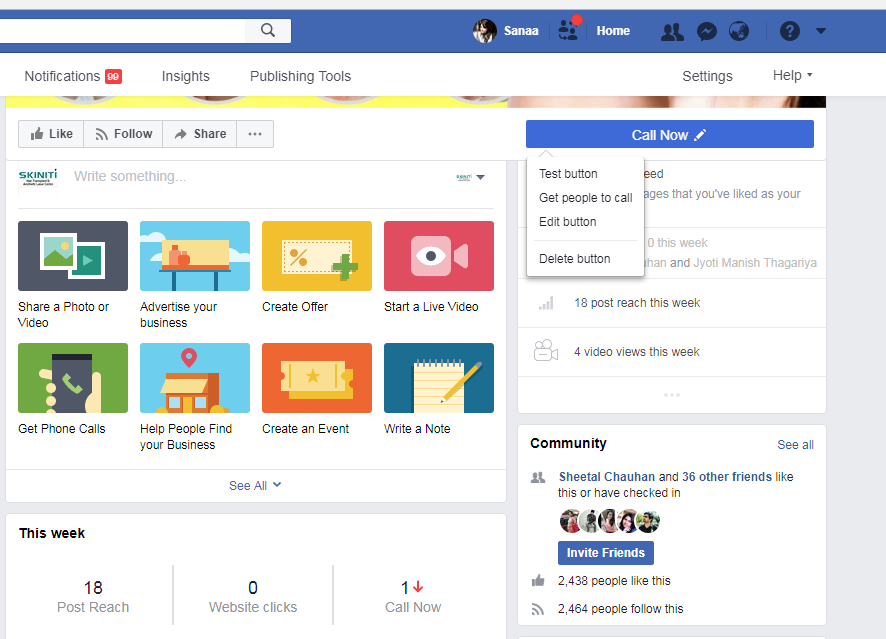Viewport: 886px width, 639px height.
Task: Click See all in Community
Action: pyautogui.click(x=795, y=445)
